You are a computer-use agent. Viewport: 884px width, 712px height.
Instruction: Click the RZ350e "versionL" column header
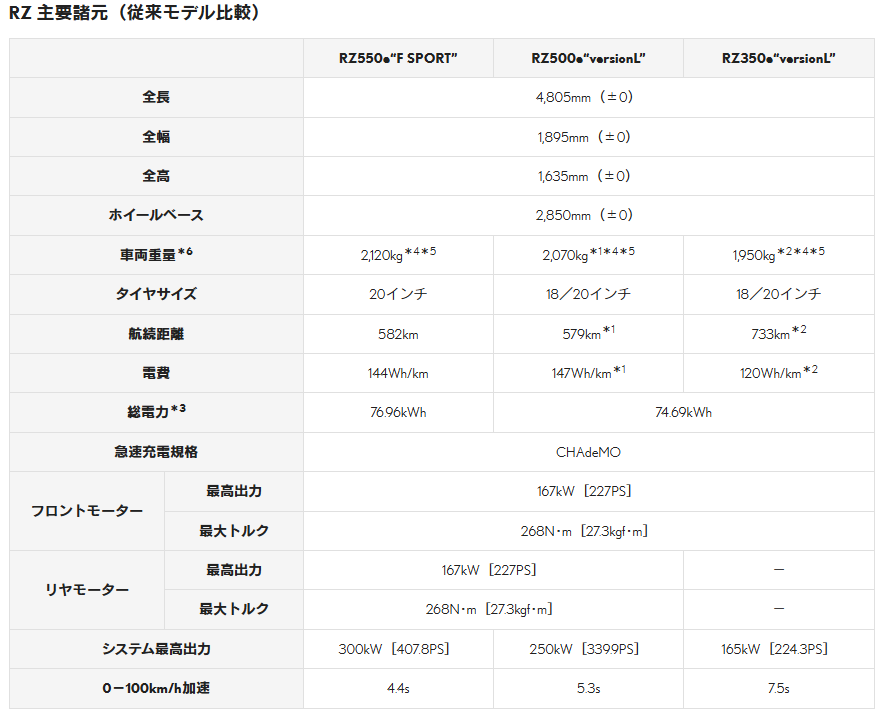[778, 58]
